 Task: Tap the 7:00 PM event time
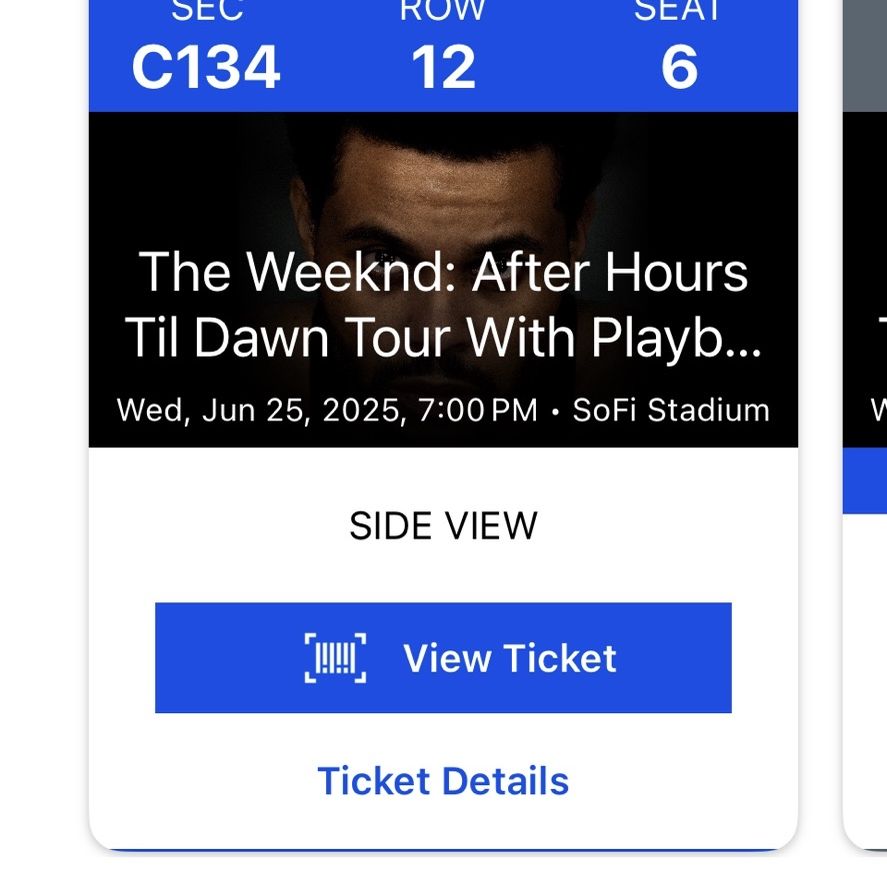coord(478,410)
